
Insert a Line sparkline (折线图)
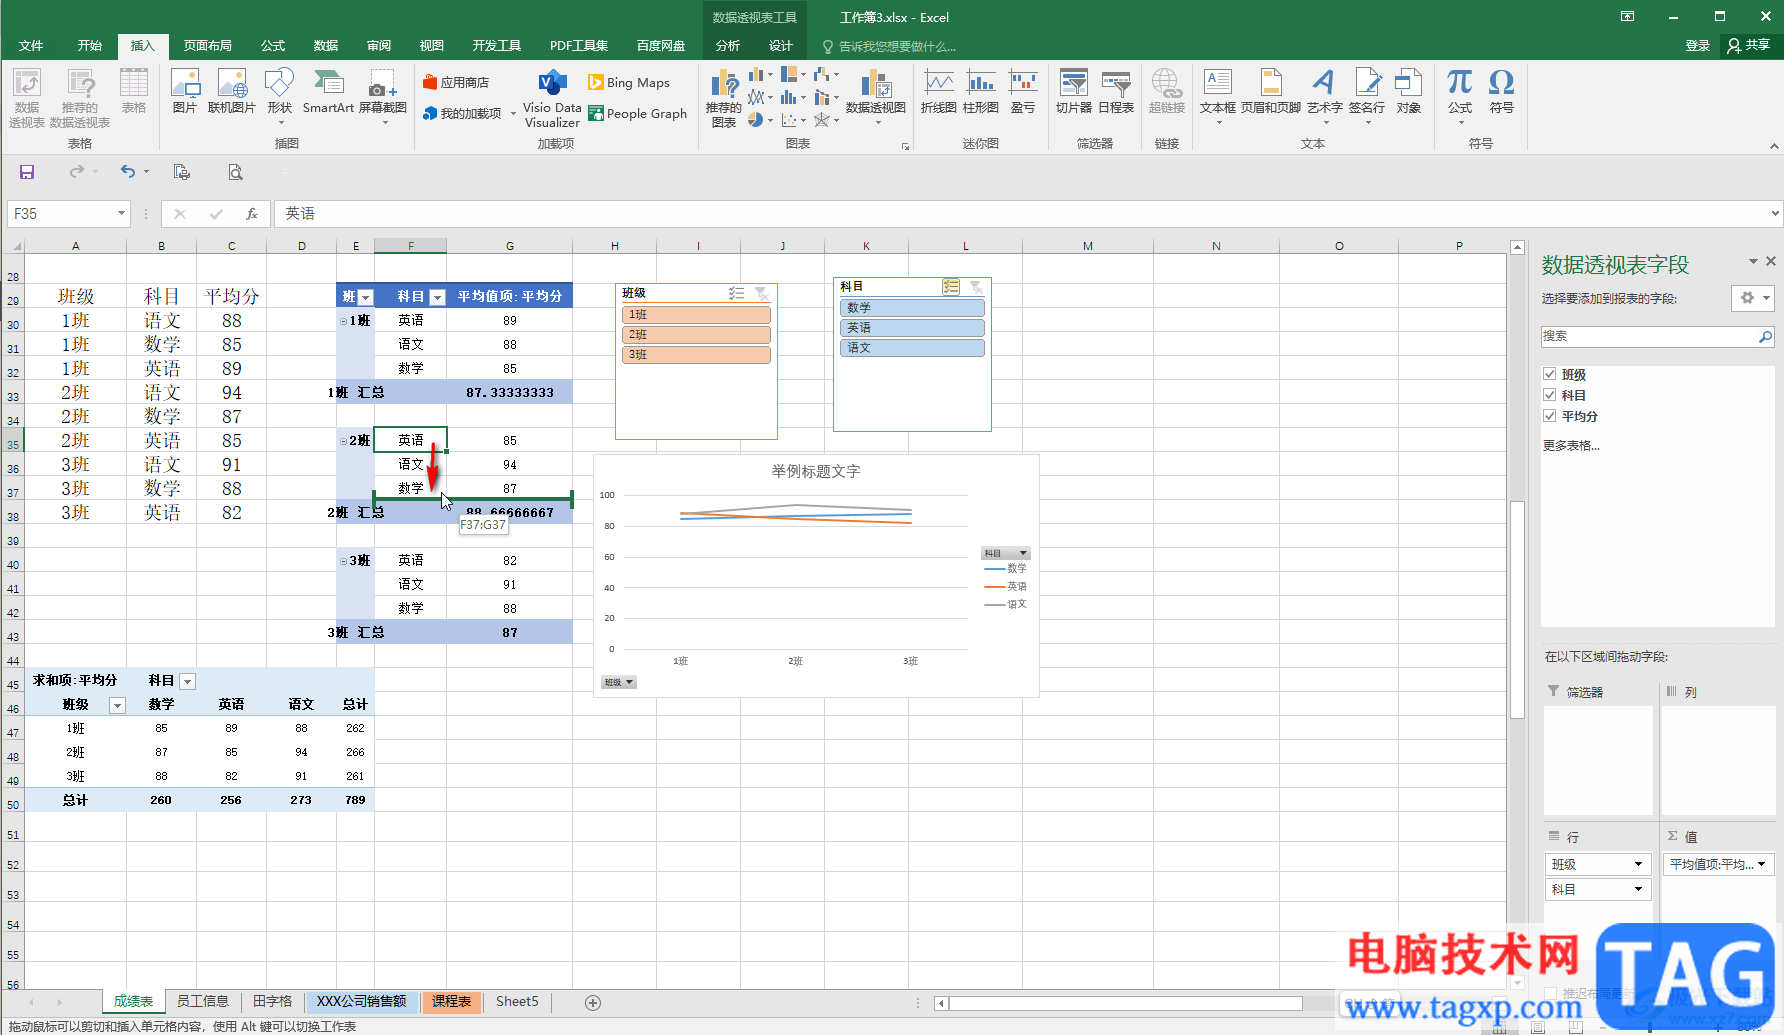[x=939, y=92]
